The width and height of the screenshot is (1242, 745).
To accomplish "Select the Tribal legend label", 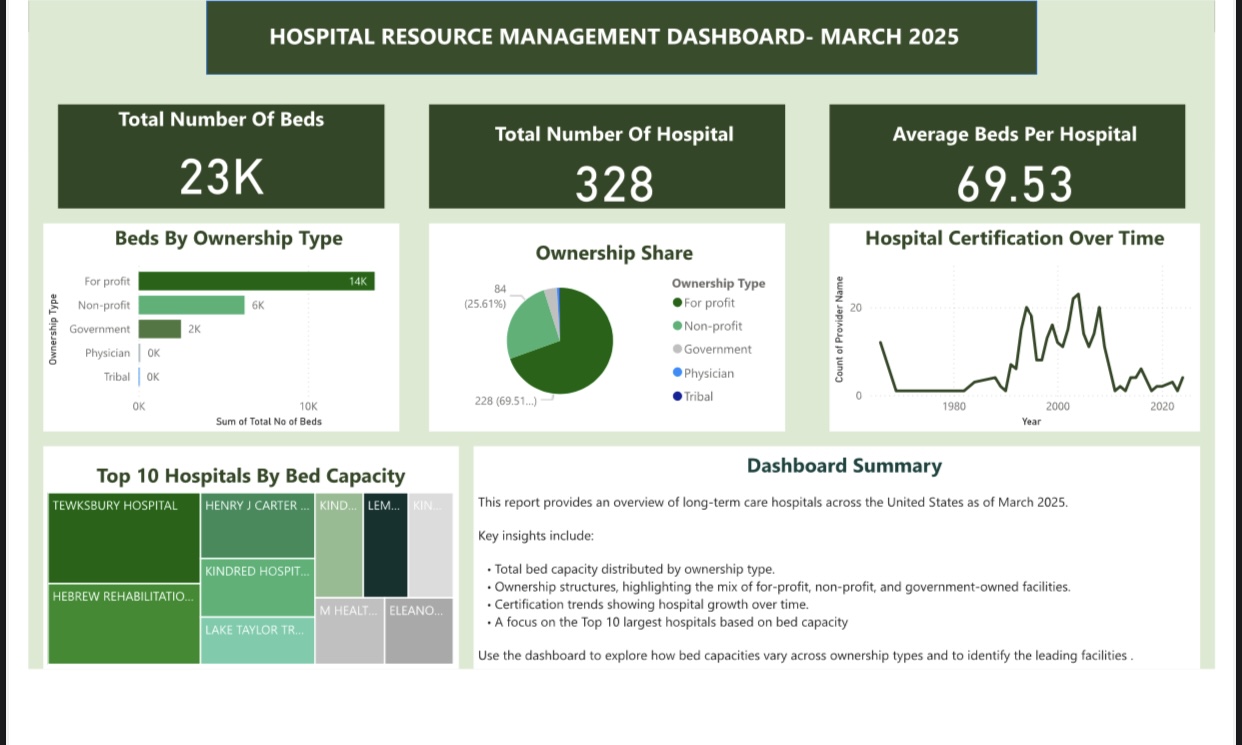I will [x=699, y=396].
